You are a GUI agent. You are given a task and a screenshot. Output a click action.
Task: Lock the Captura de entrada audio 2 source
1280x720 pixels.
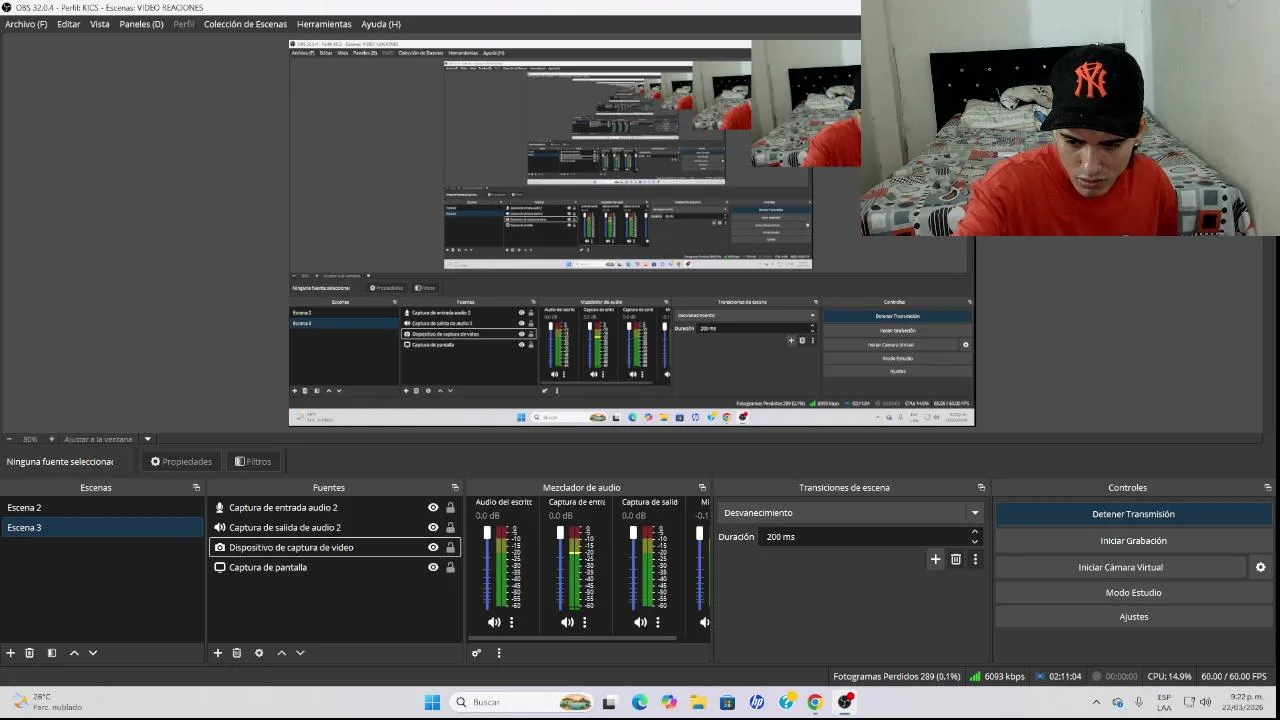pyautogui.click(x=451, y=508)
